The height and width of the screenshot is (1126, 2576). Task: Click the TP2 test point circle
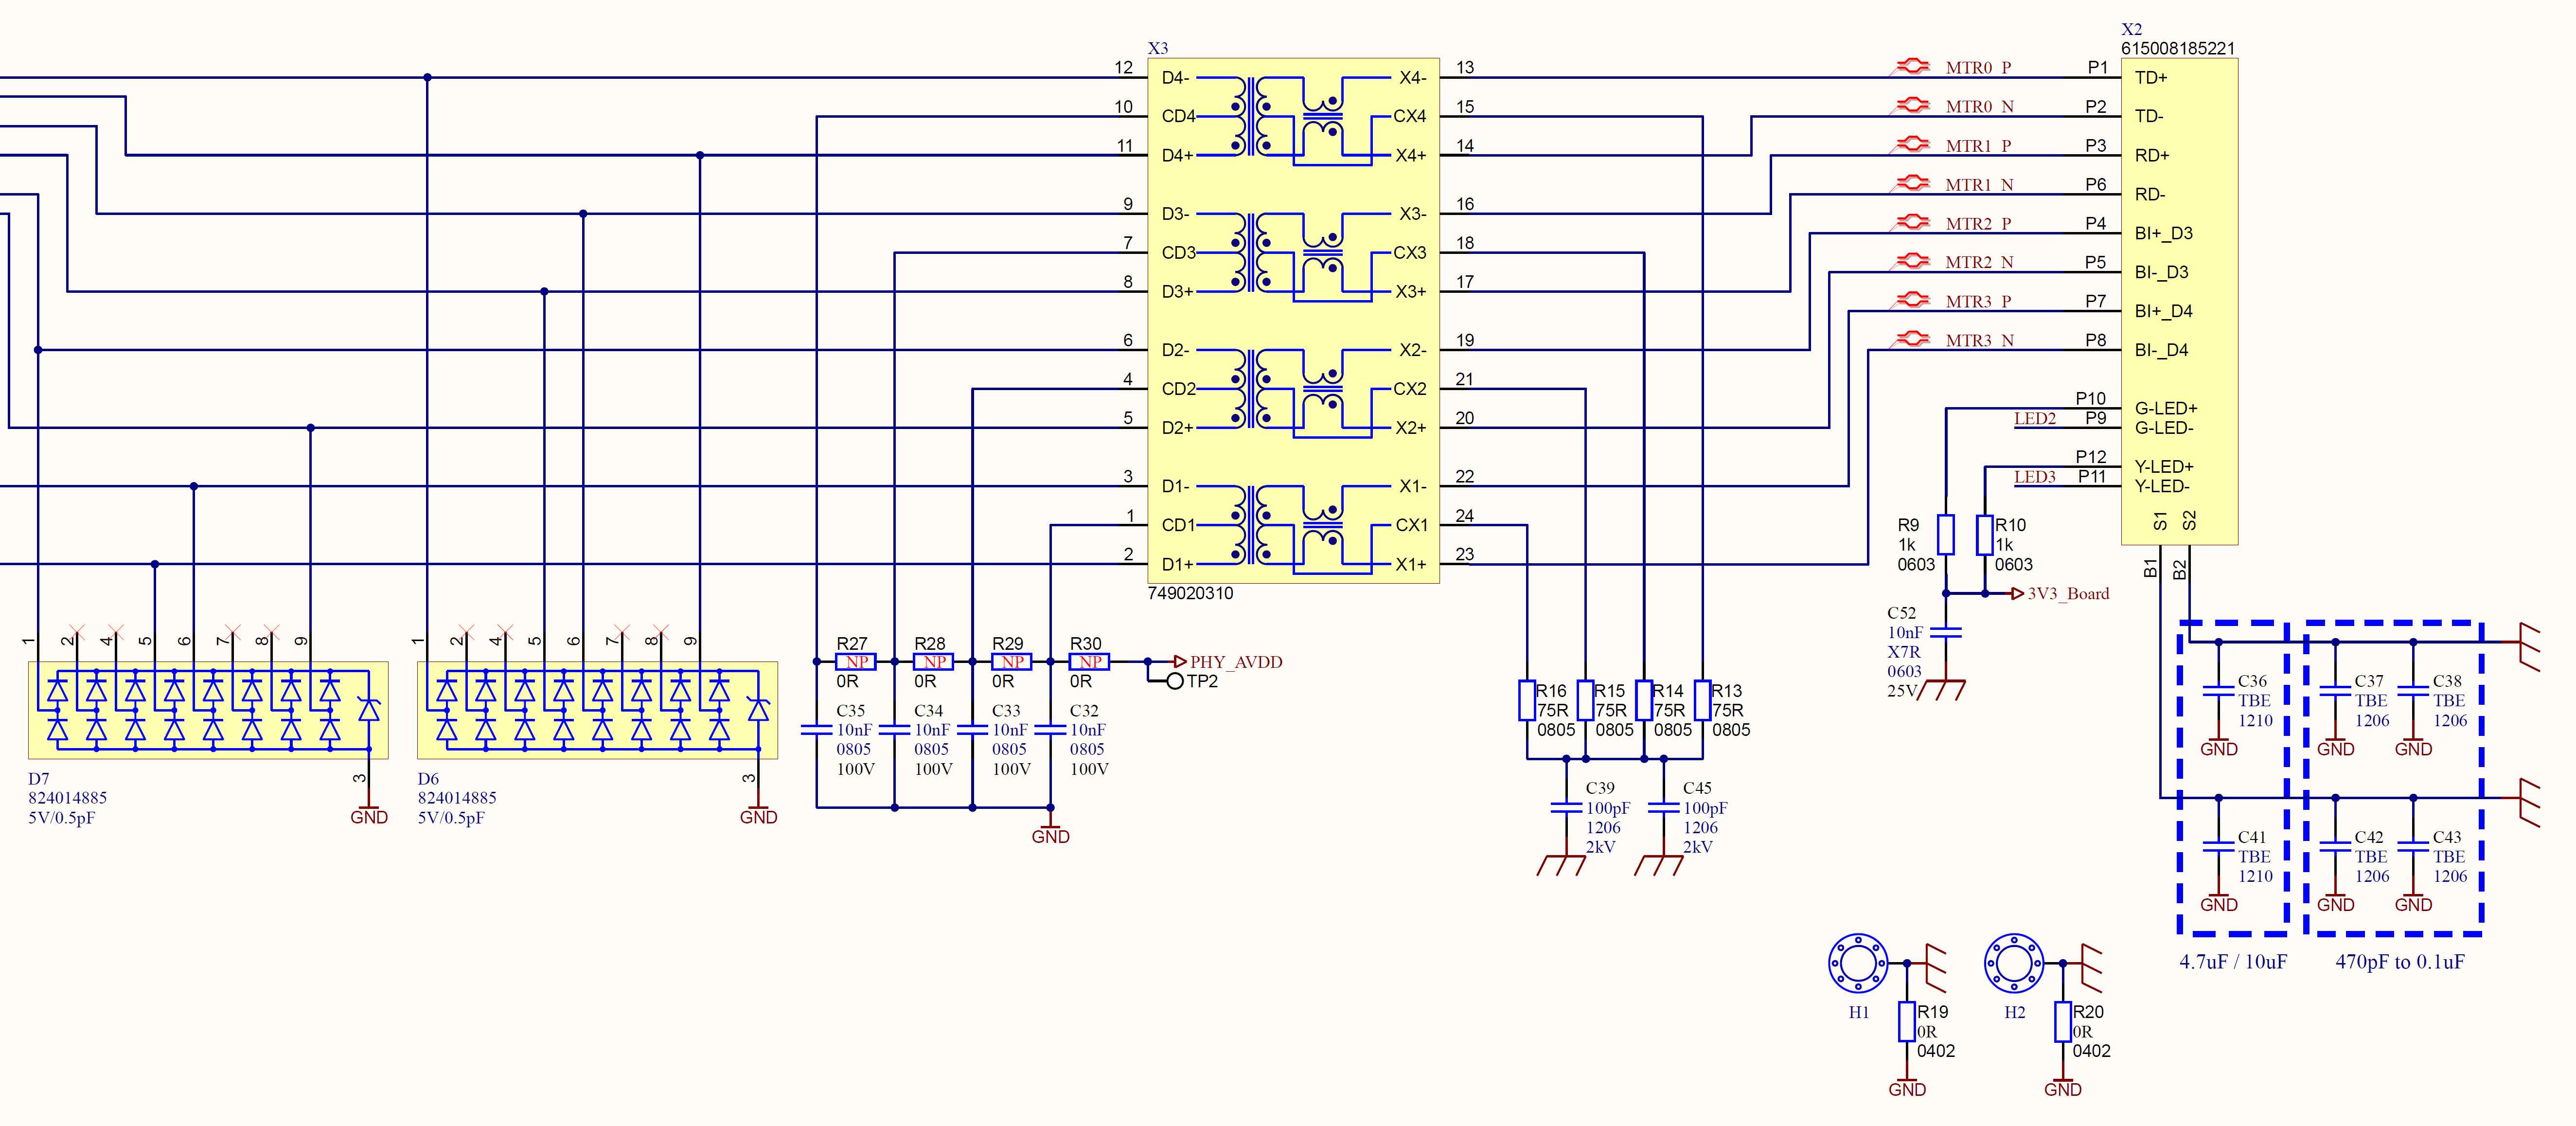tap(1175, 681)
